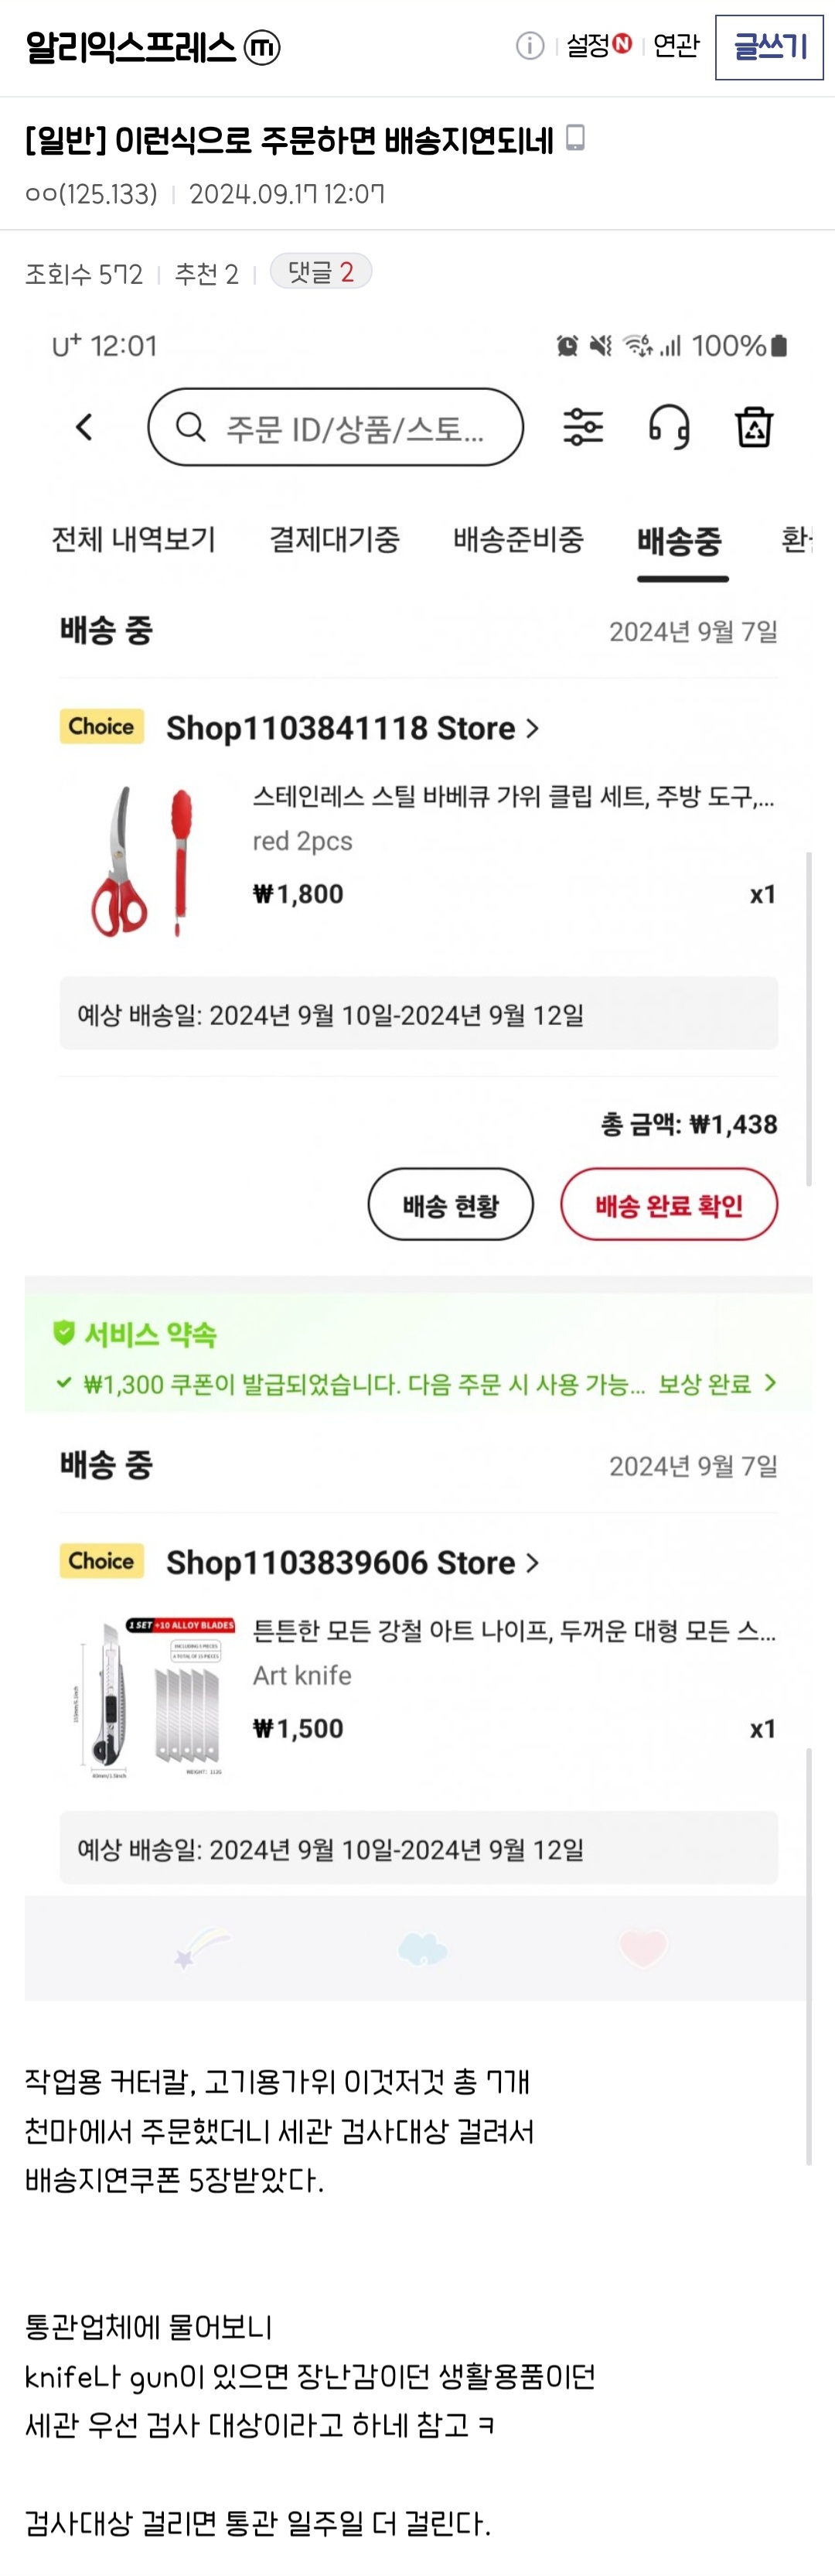This screenshot has width=835, height=2576.
Task: Click the mobile gallery 'm' logo icon
Action: coord(262,47)
